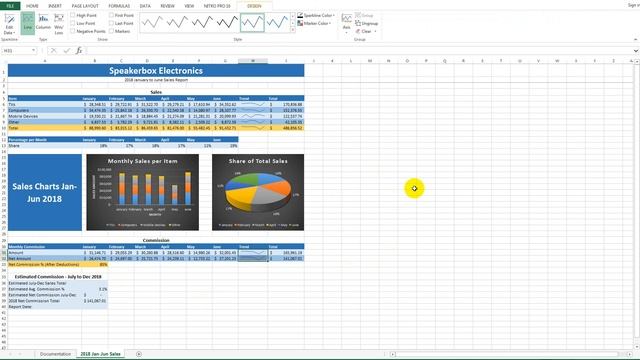Open Clear dropdown arrow
The height and width of the screenshot is (360, 640).
pos(375,31)
